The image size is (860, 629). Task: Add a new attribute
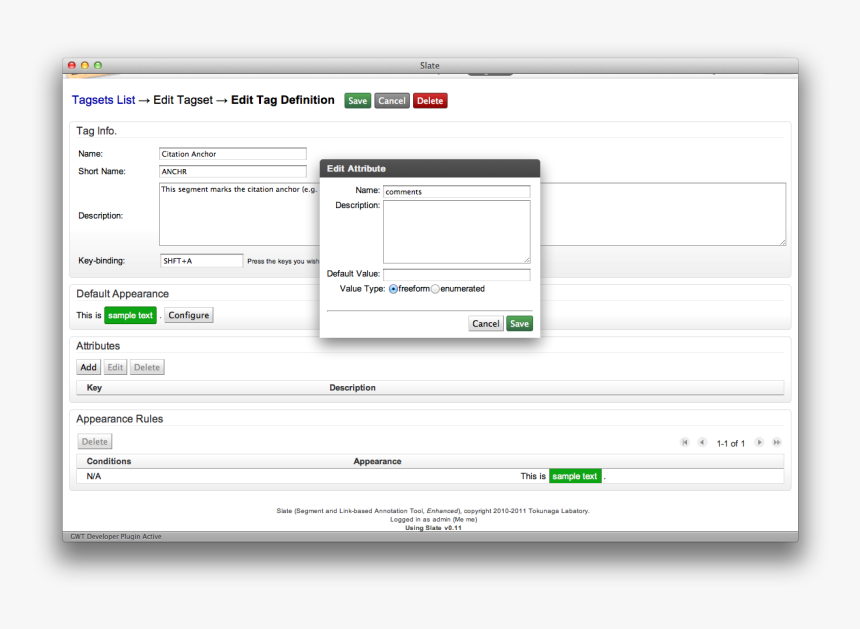88,367
